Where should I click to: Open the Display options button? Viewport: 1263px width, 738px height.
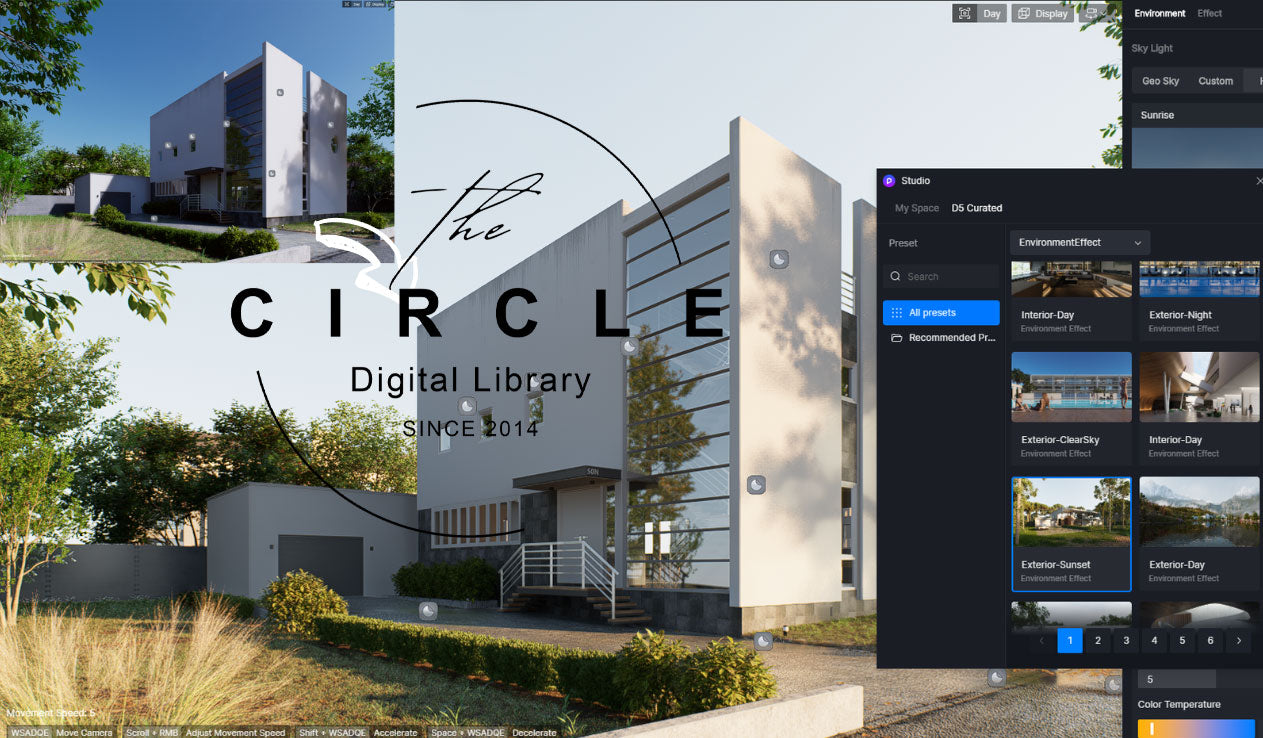click(1042, 13)
